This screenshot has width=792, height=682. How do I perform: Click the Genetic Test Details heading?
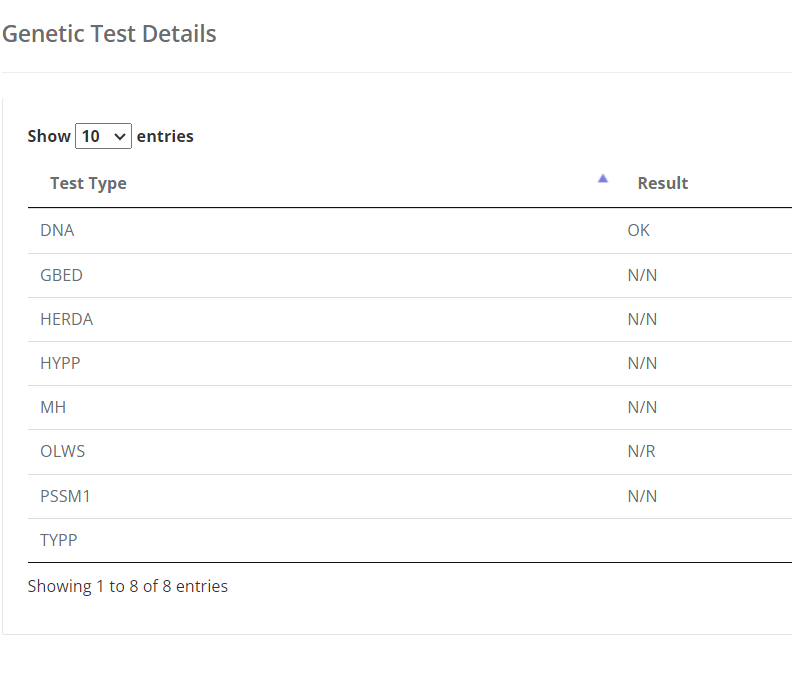109,34
